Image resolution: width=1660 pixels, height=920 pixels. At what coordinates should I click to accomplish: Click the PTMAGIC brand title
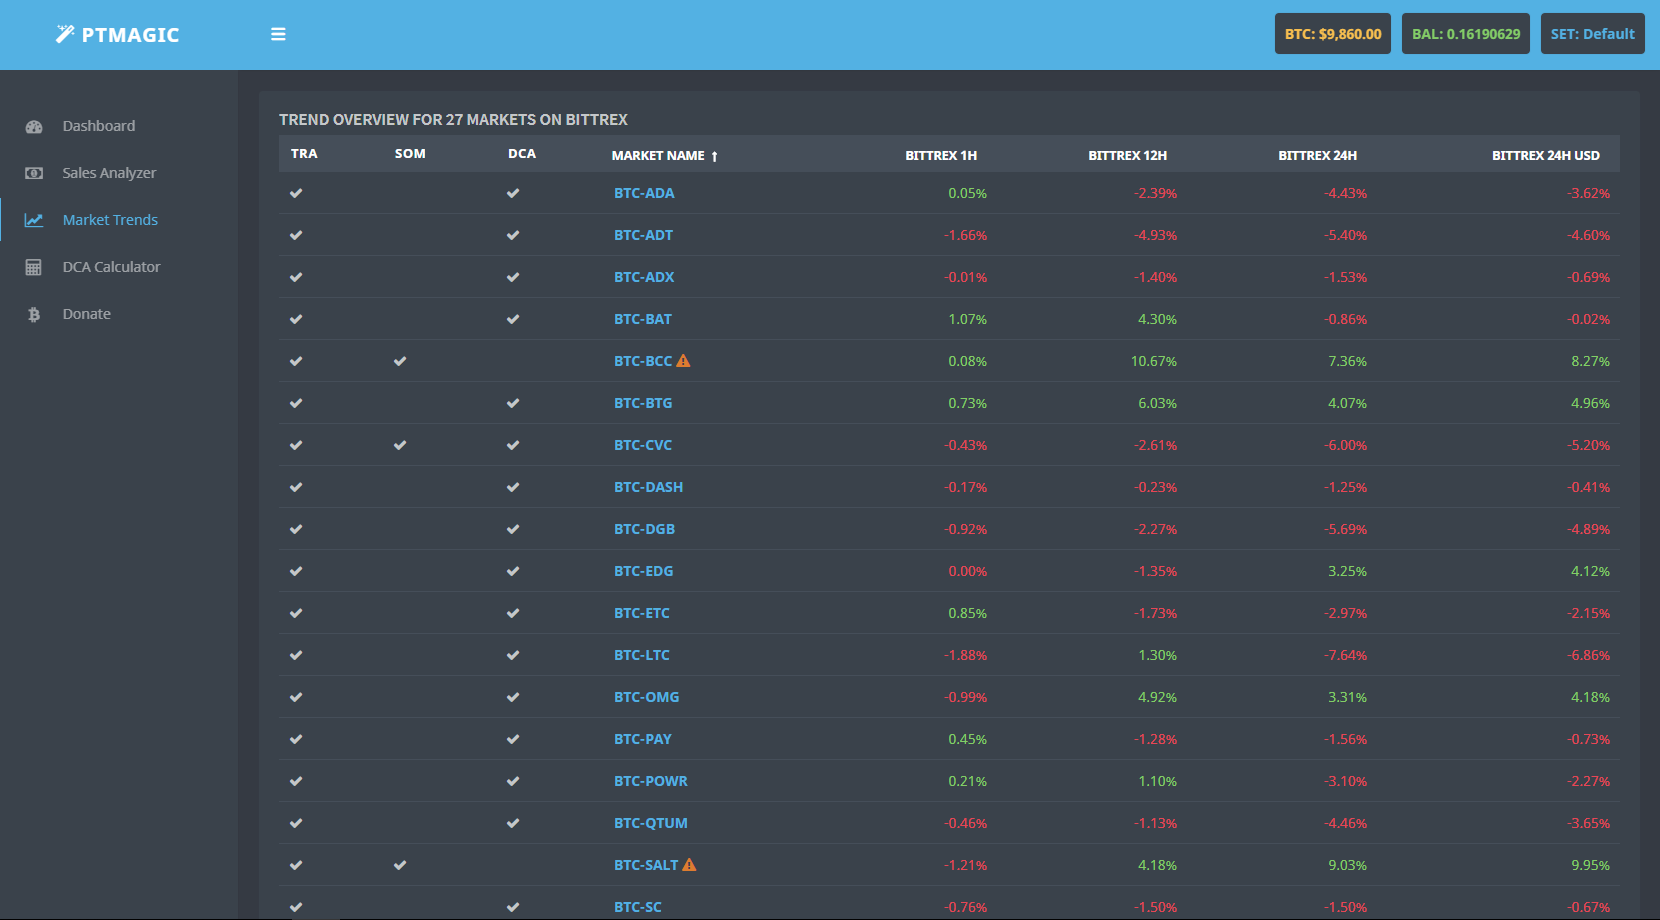(130, 35)
